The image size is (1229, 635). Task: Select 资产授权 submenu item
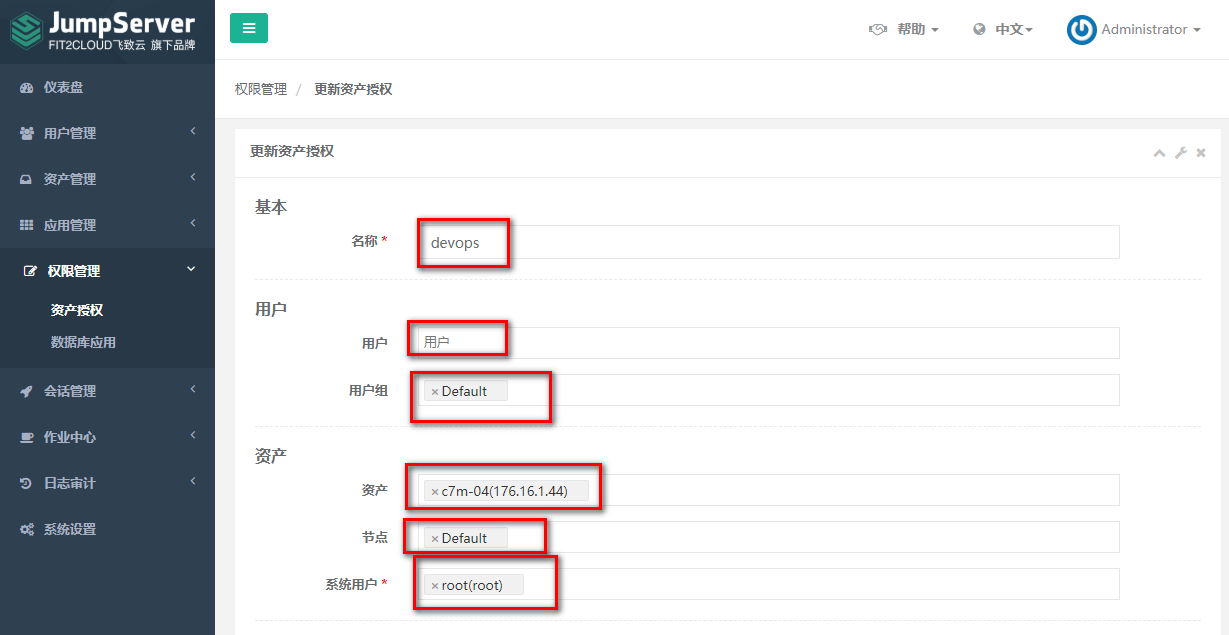click(x=77, y=310)
